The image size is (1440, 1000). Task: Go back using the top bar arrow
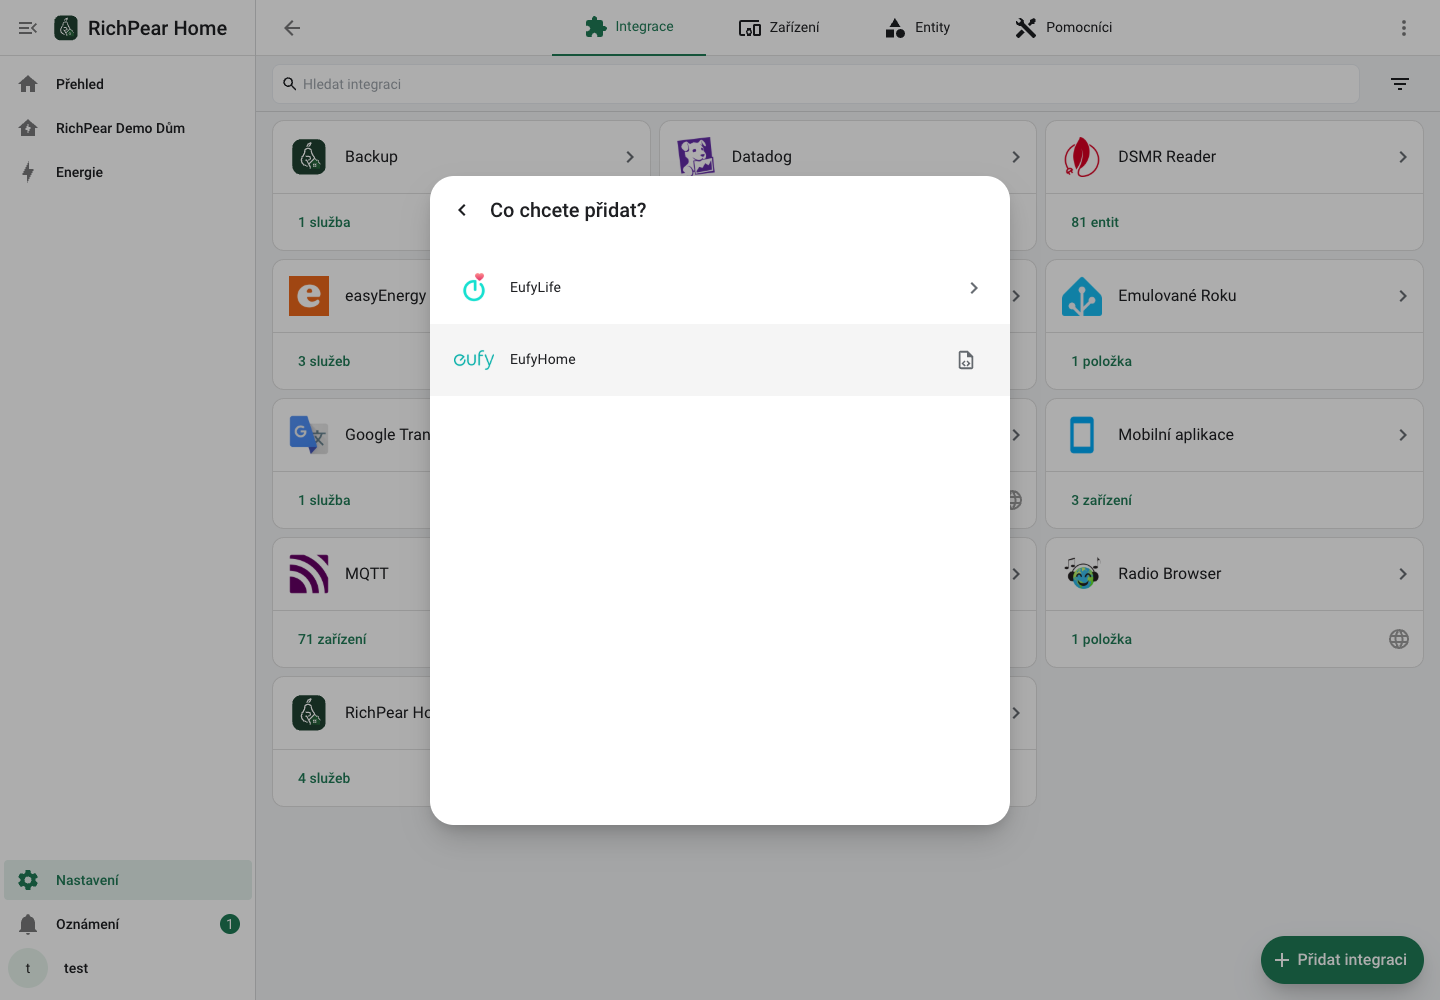(x=292, y=28)
